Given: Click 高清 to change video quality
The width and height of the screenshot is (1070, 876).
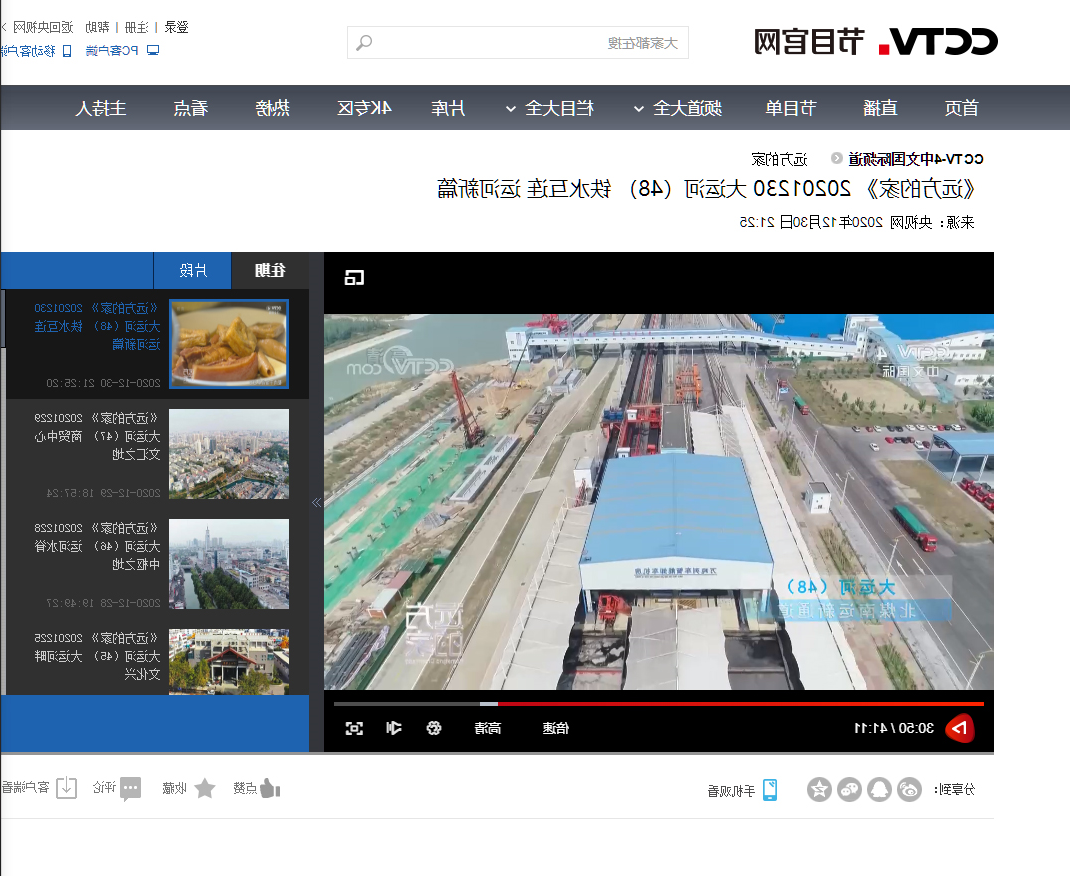Looking at the screenshot, I should 489,729.
